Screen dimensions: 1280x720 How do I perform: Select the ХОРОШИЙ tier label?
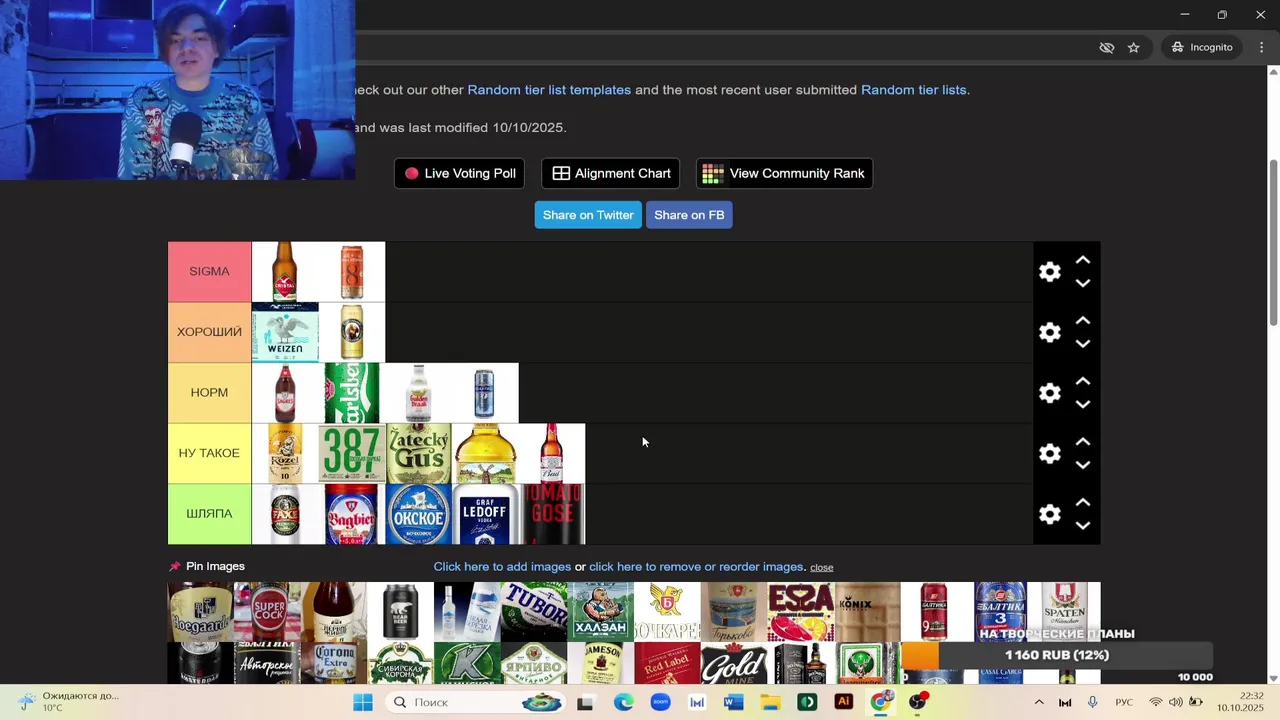coord(209,332)
